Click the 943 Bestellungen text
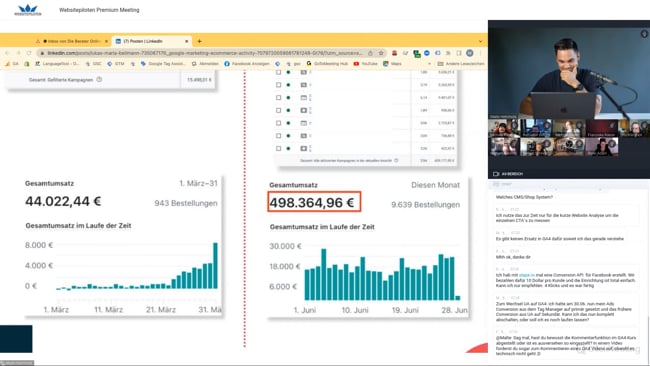 [x=186, y=203]
